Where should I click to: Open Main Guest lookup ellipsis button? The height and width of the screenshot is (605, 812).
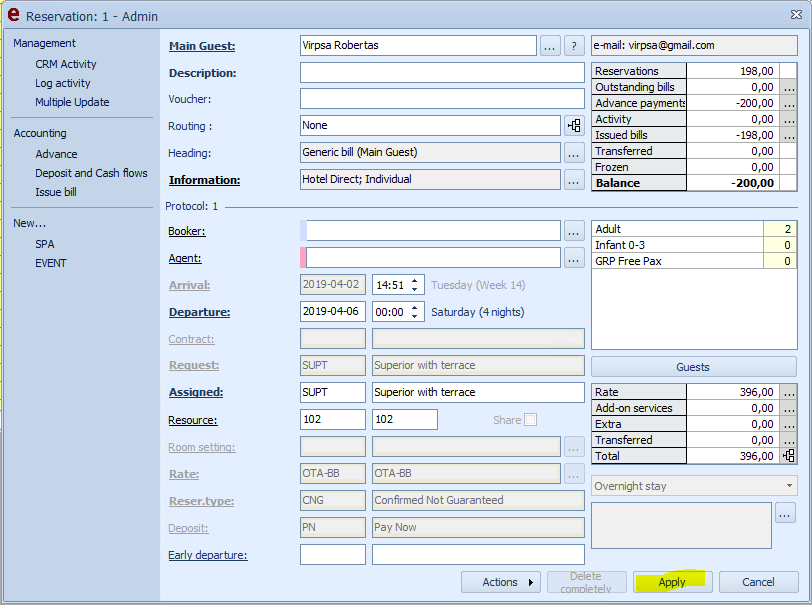(x=550, y=46)
